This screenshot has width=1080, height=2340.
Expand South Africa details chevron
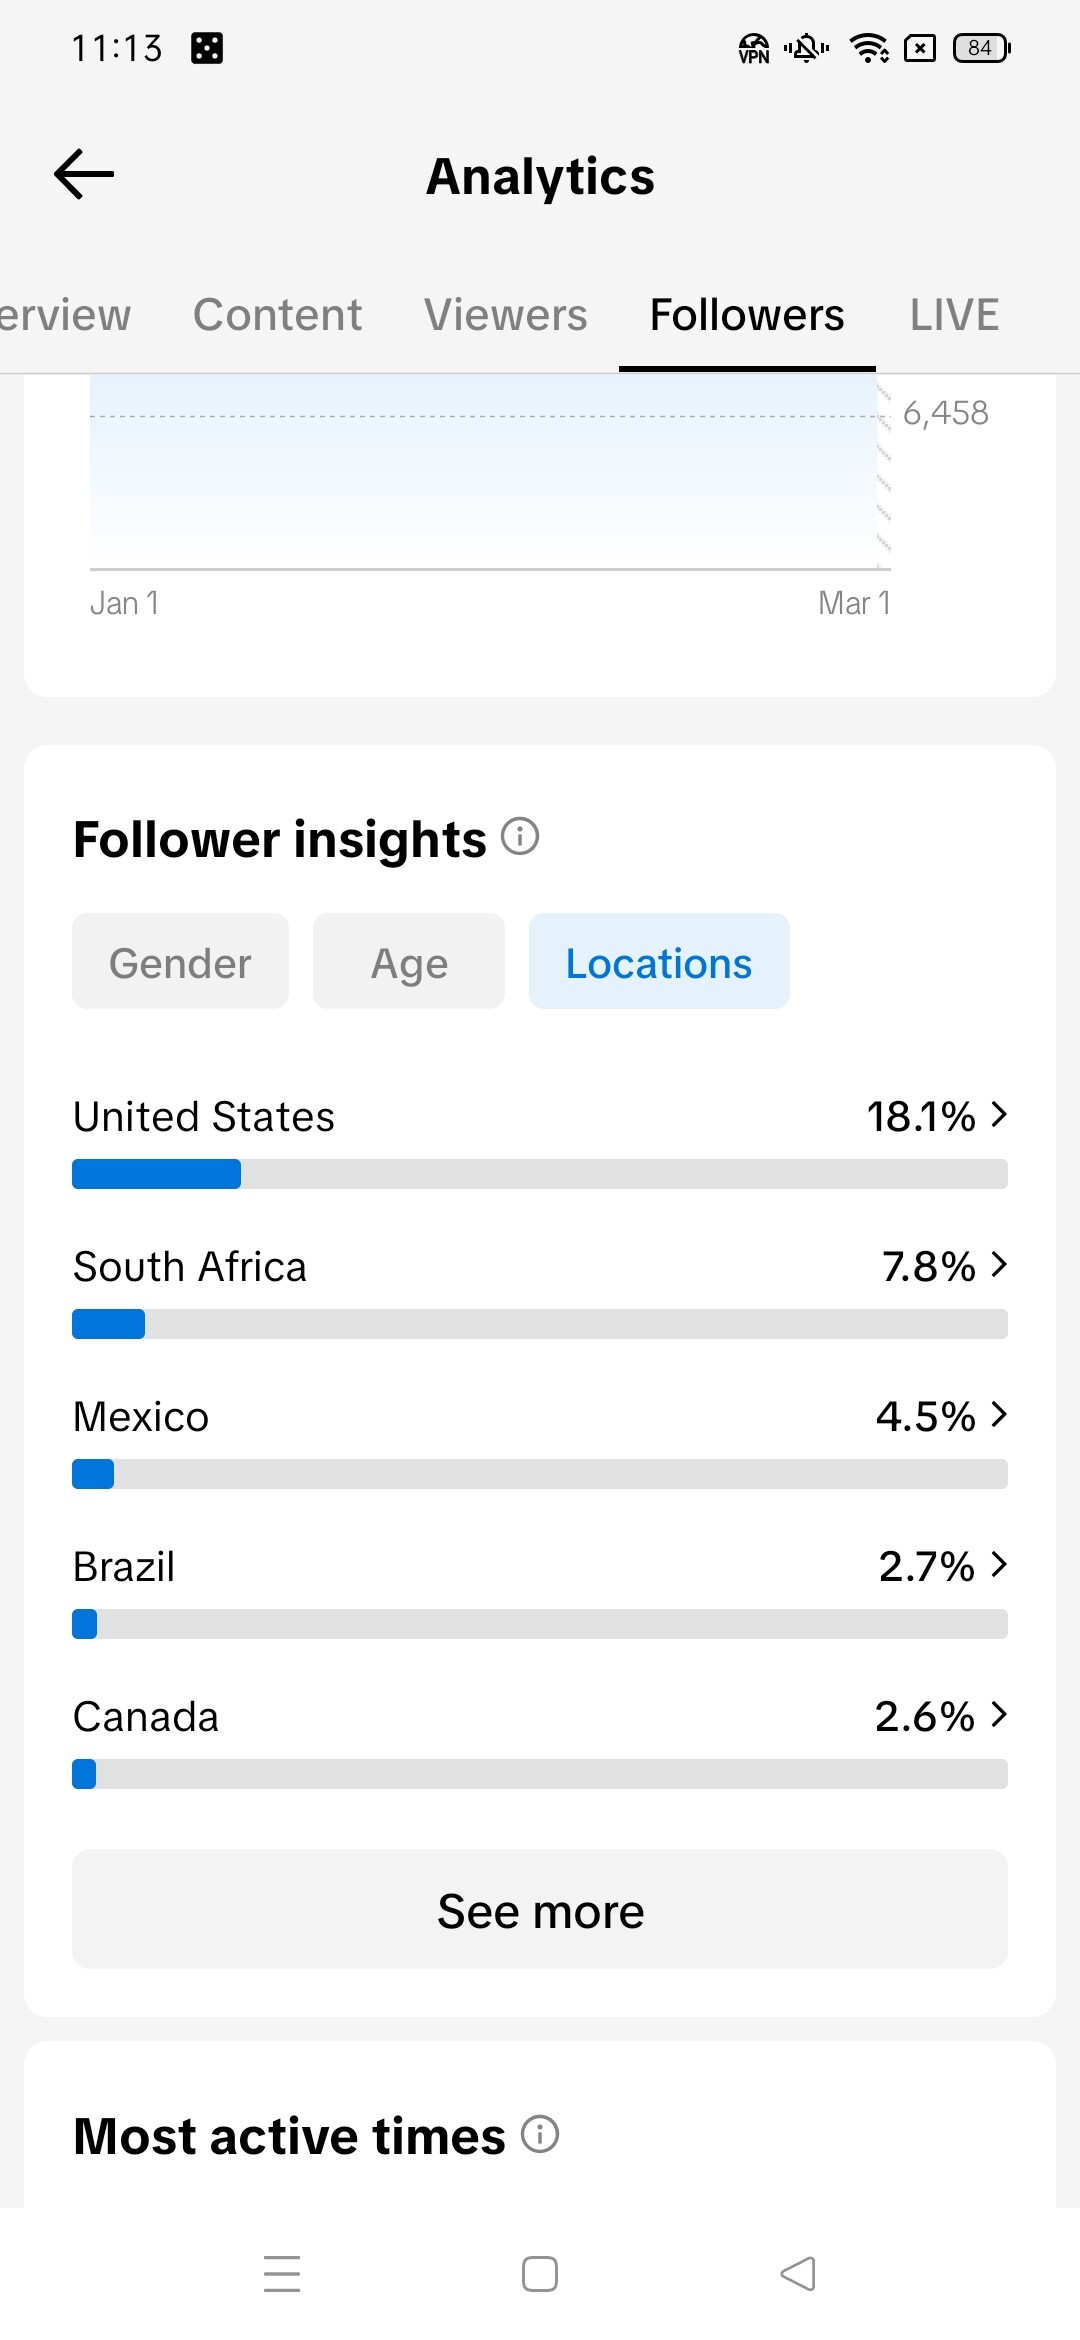click(x=998, y=1264)
